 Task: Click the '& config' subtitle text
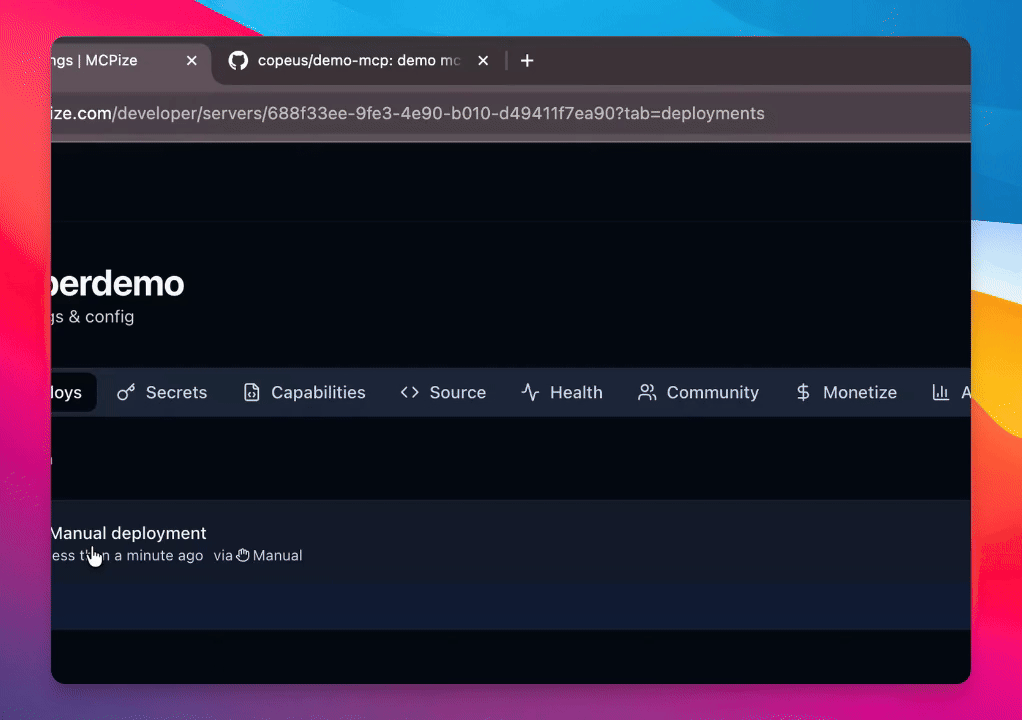click(101, 317)
